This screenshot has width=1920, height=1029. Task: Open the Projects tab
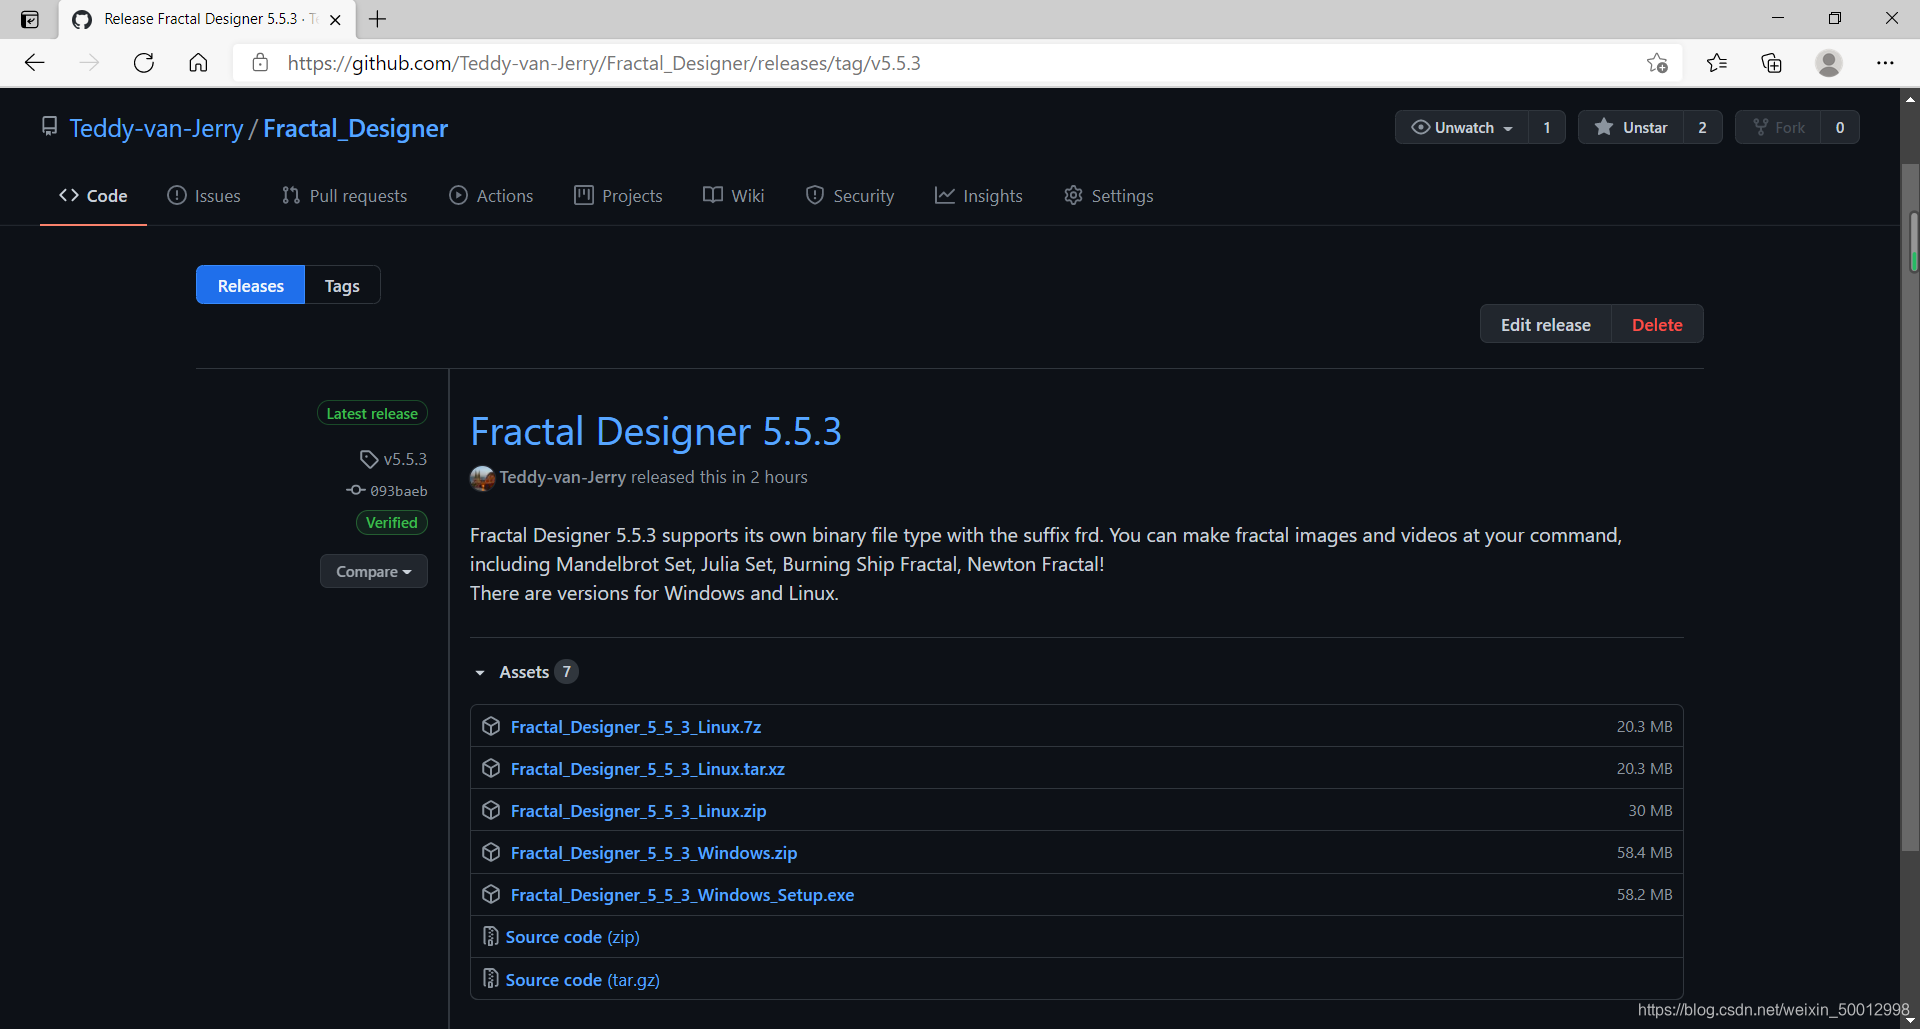click(618, 196)
